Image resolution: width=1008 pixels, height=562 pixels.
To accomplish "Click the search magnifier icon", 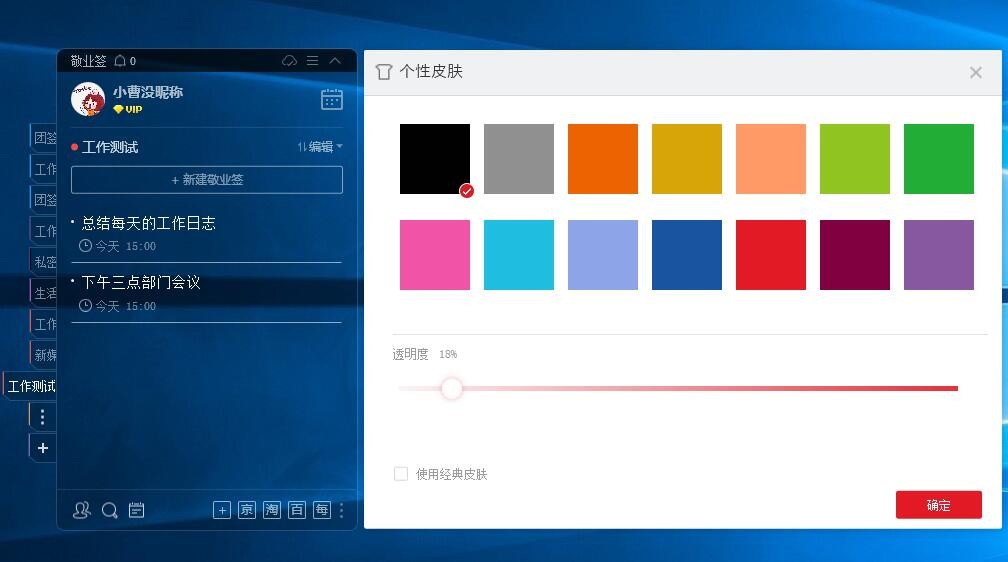I will pos(110,510).
